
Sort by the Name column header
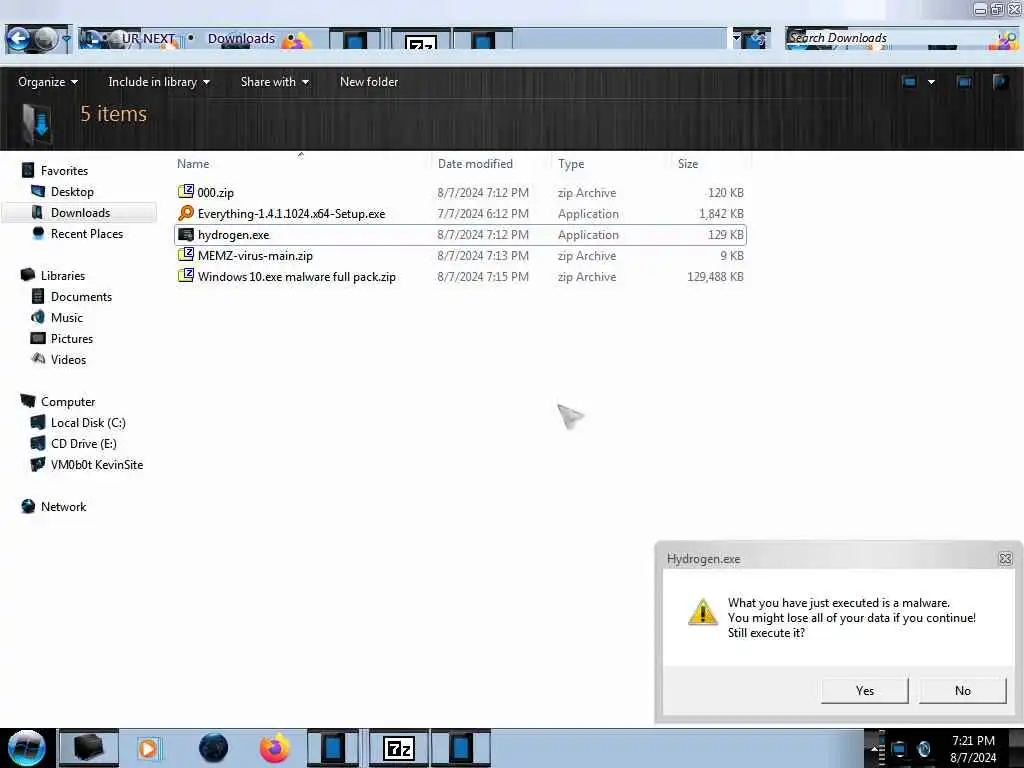click(x=193, y=164)
